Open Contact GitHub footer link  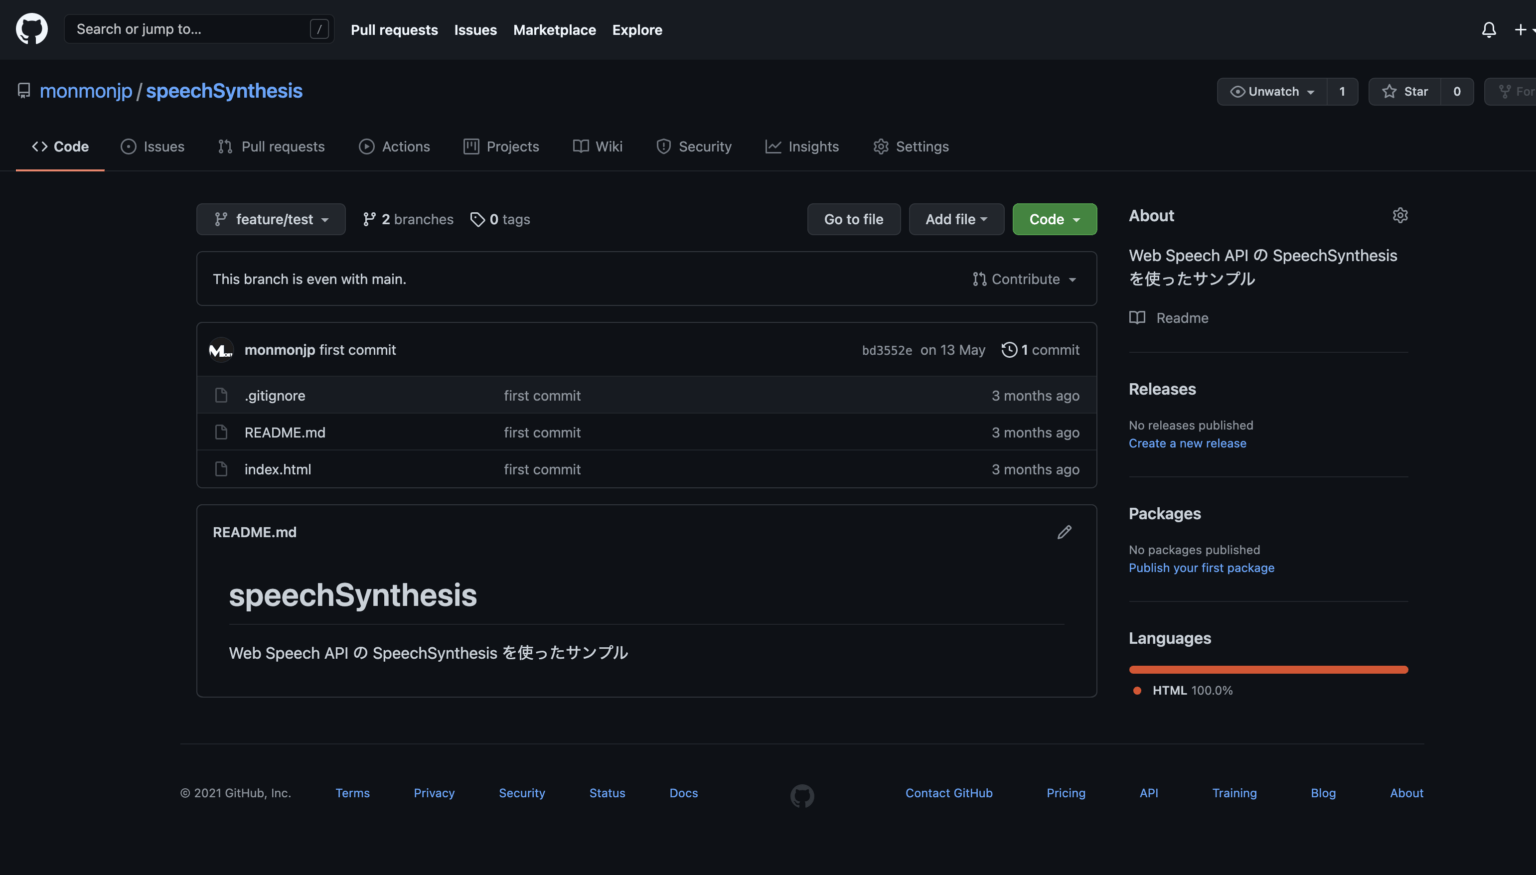(949, 793)
